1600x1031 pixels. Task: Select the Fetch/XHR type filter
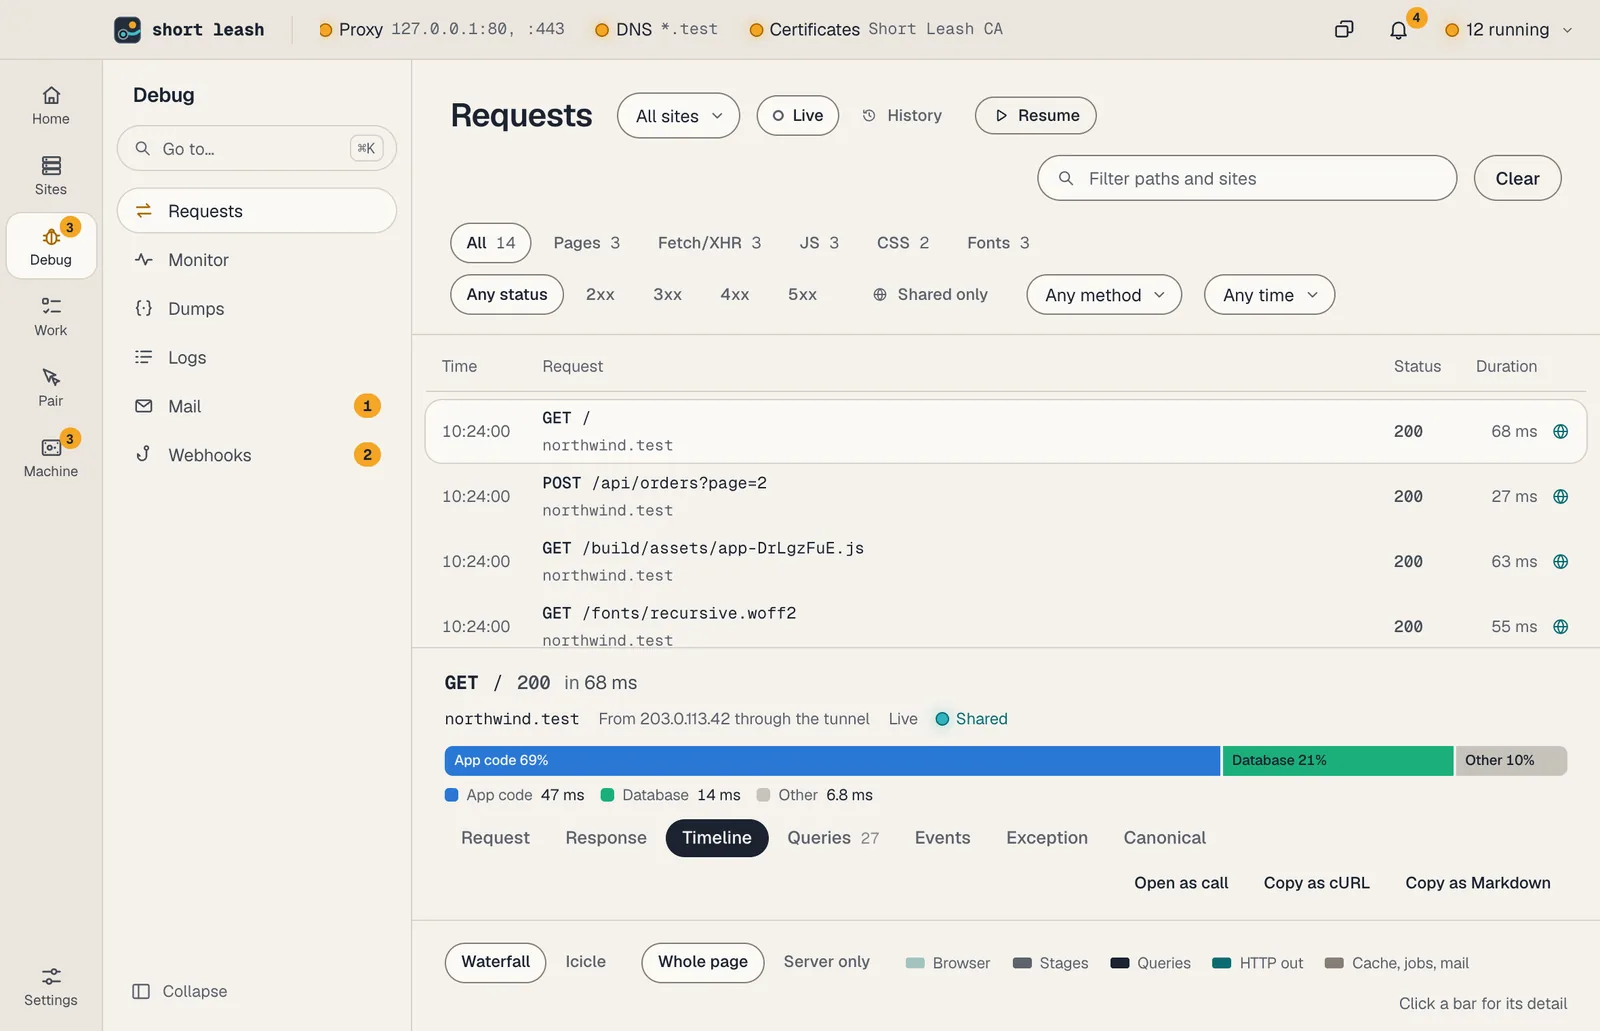pyautogui.click(x=709, y=243)
